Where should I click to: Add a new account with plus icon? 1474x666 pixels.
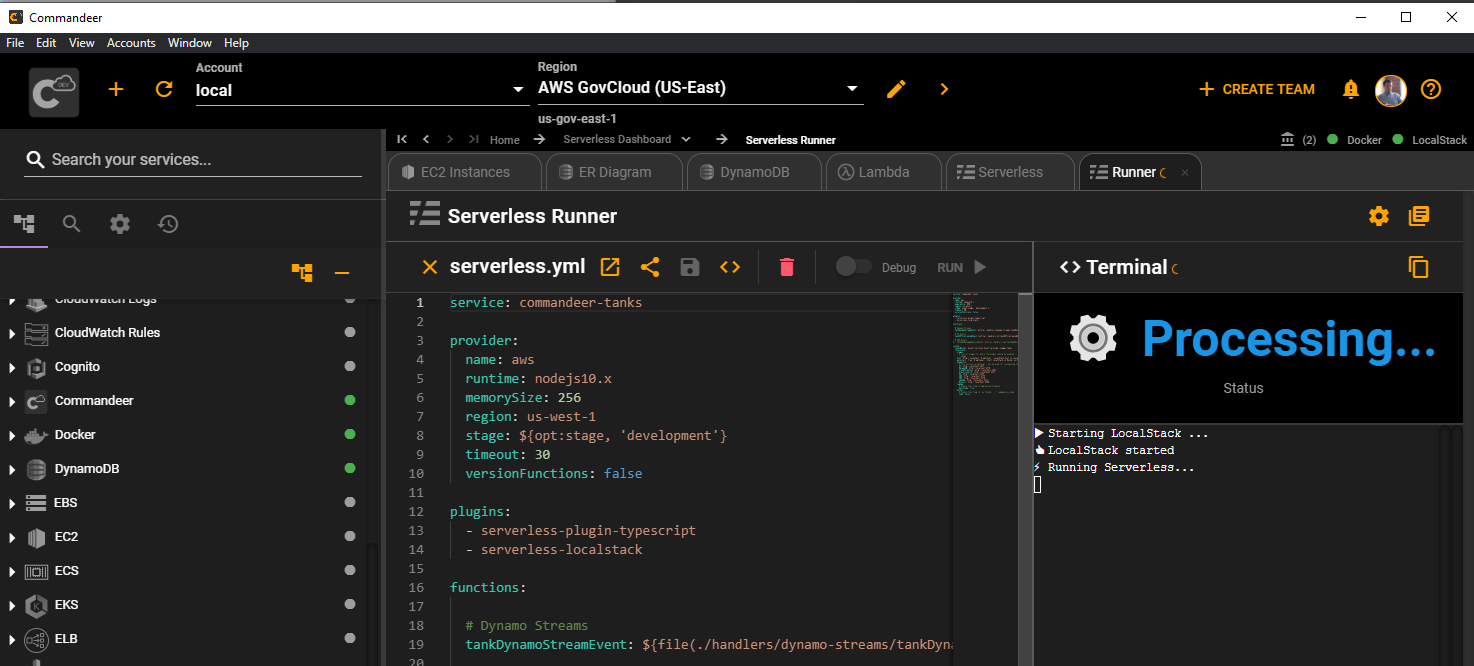tap(116, 89)
